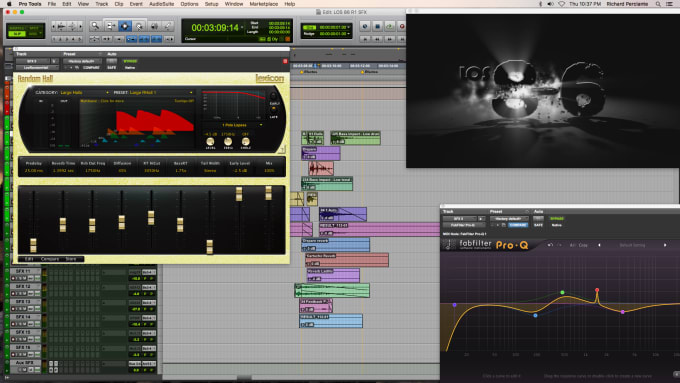The height and width of the screenshot is (383, 680).
Task: Click the Predelay fader handle
Action: pyautogui.click(x=33, y=245)
